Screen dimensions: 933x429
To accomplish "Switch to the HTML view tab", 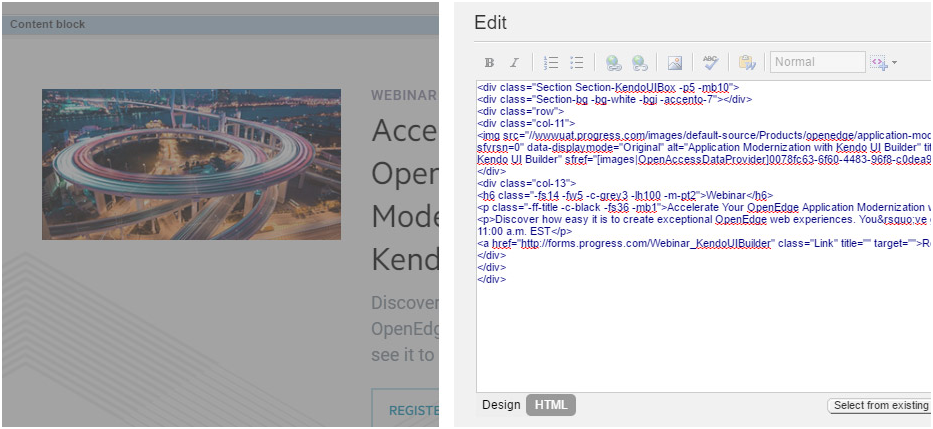I will tap(551, 405).
